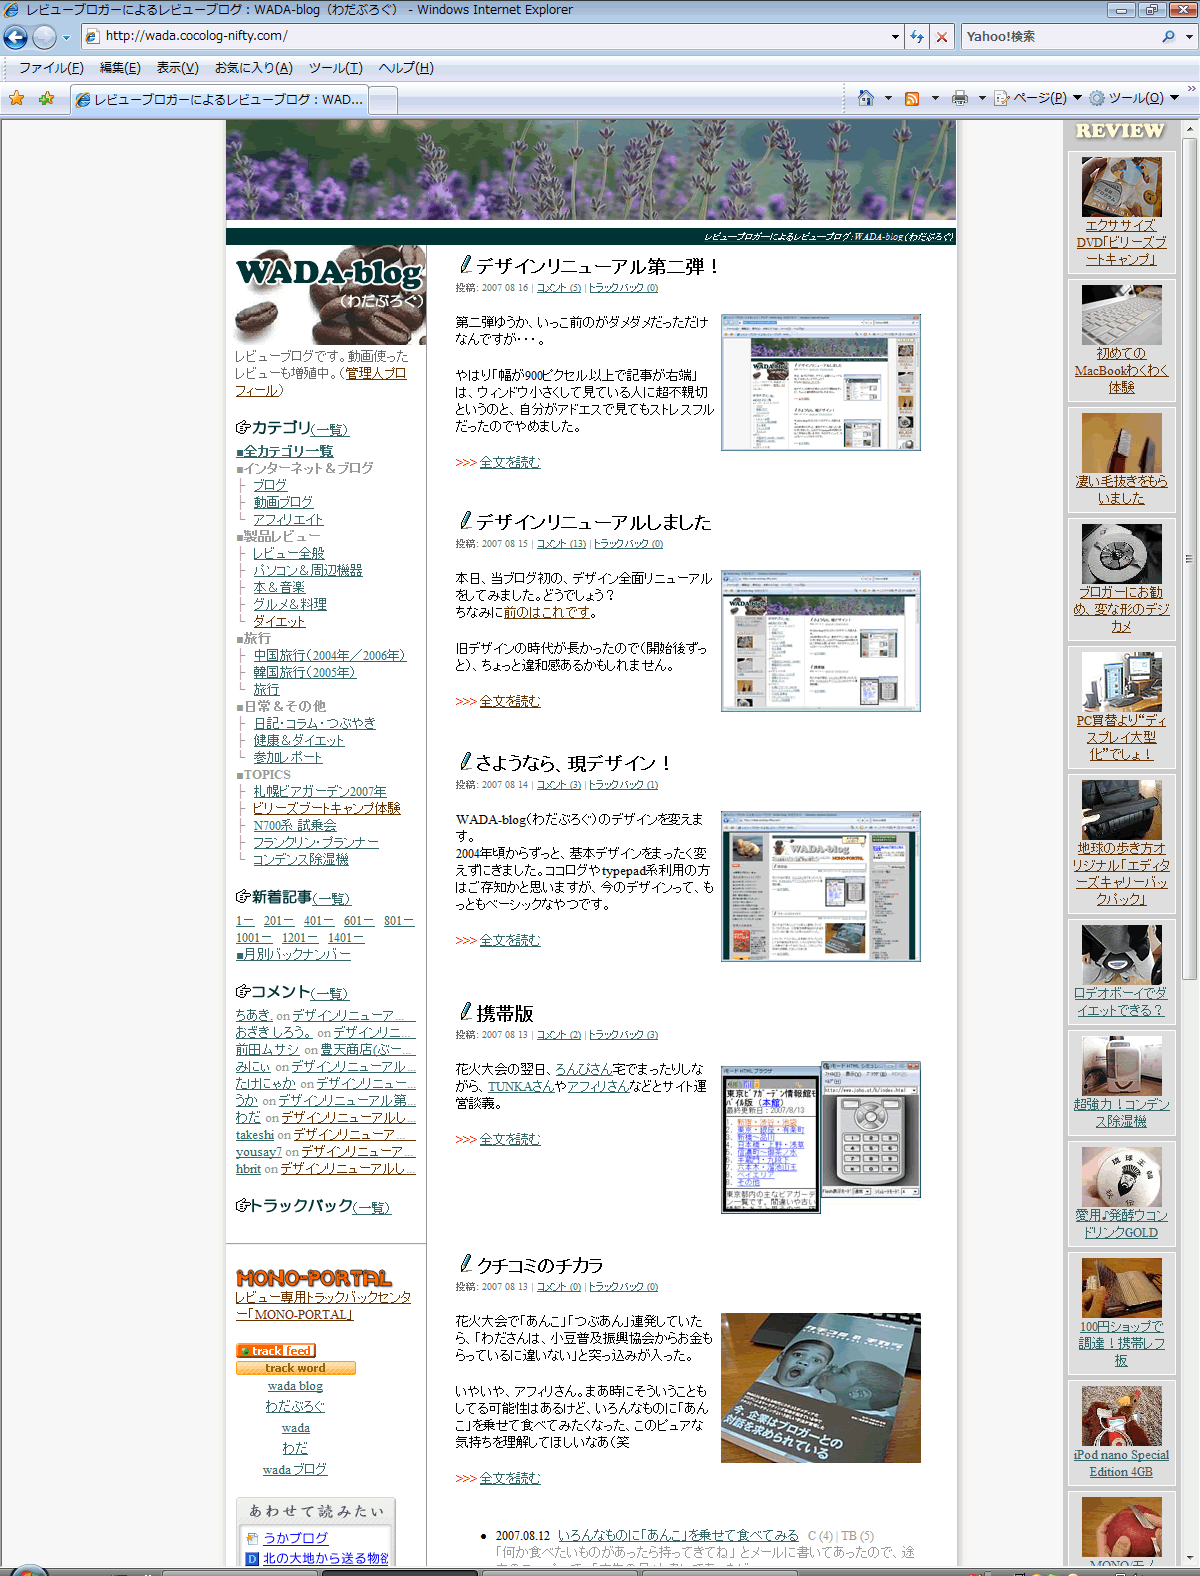
Task: Click the Add to Favorites icon
Action: point(46,99)
